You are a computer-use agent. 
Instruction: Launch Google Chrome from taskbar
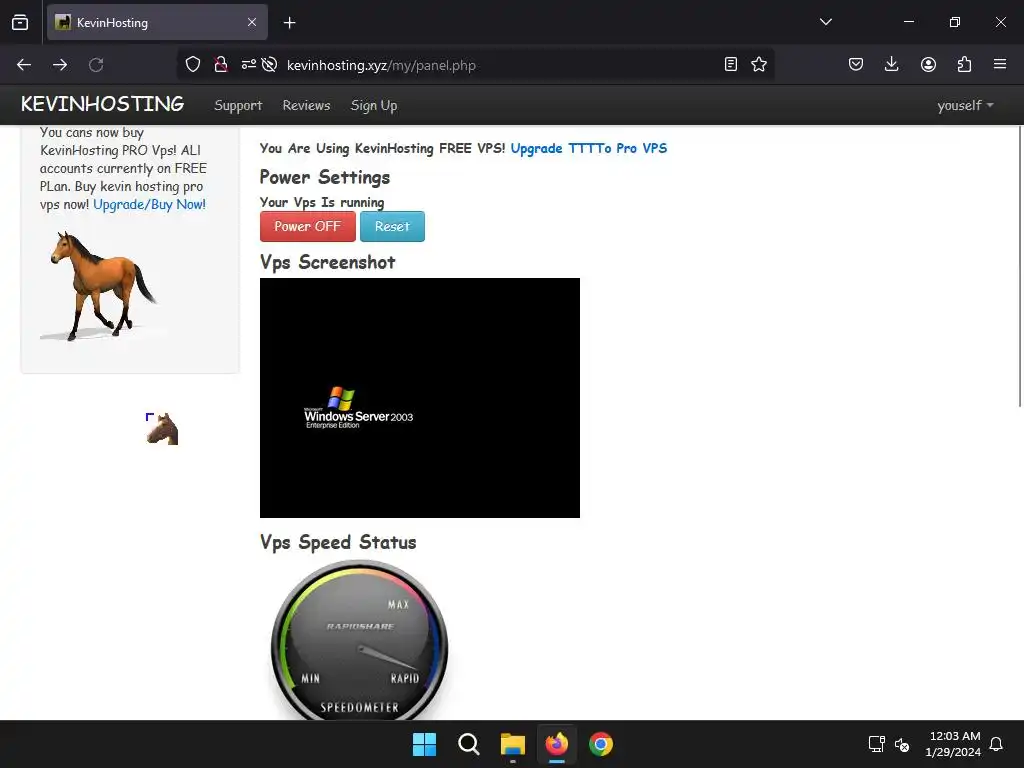(x=601, y=744)
